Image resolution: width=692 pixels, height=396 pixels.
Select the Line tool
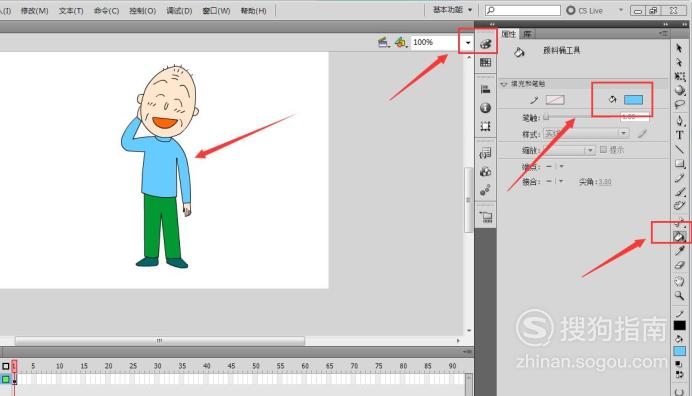coord(680,149)
